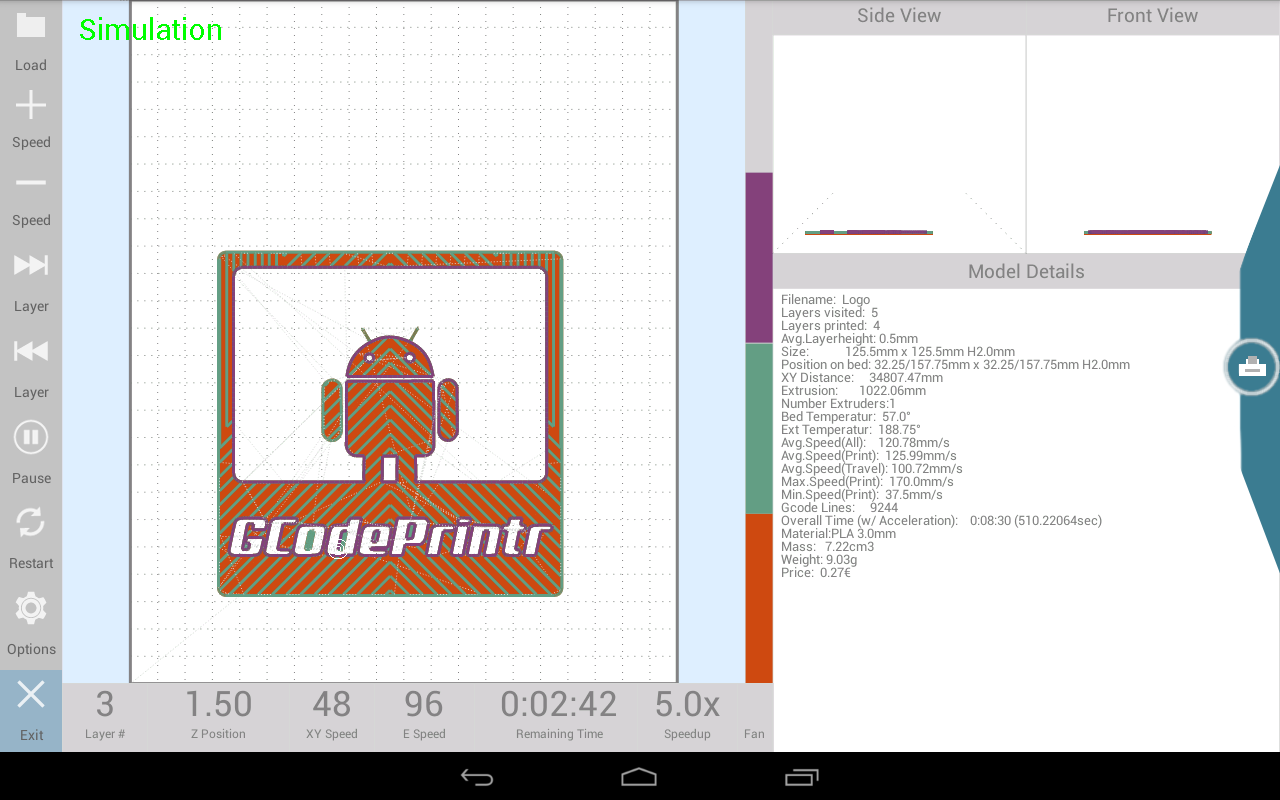Select the Material:PLA 3.0mm line
Image resolution: width=1280 pixels, height=800 pixels.
tap(839, 533)
